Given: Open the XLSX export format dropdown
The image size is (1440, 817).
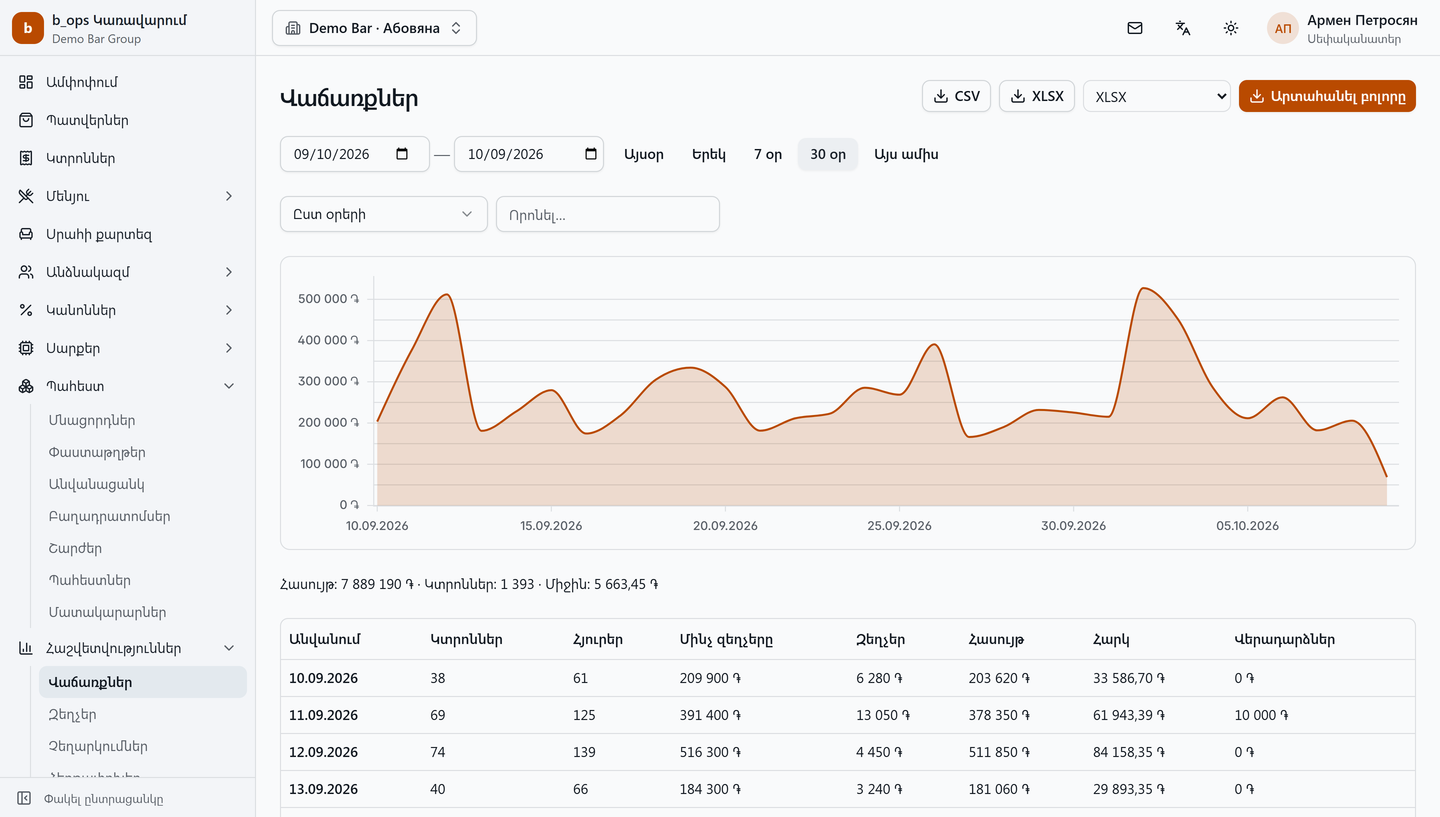Looking at the screenshot, I should coord(1157,96).
